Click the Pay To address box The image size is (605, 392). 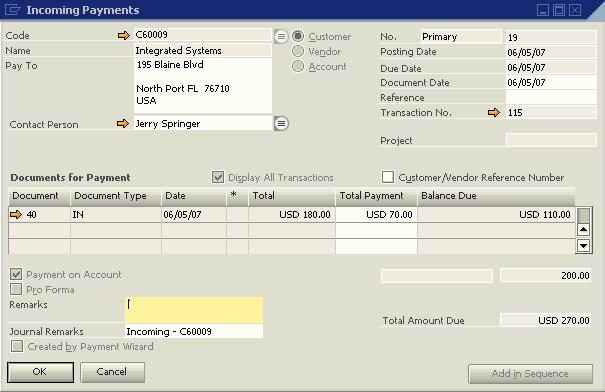[x=203, y=85]
